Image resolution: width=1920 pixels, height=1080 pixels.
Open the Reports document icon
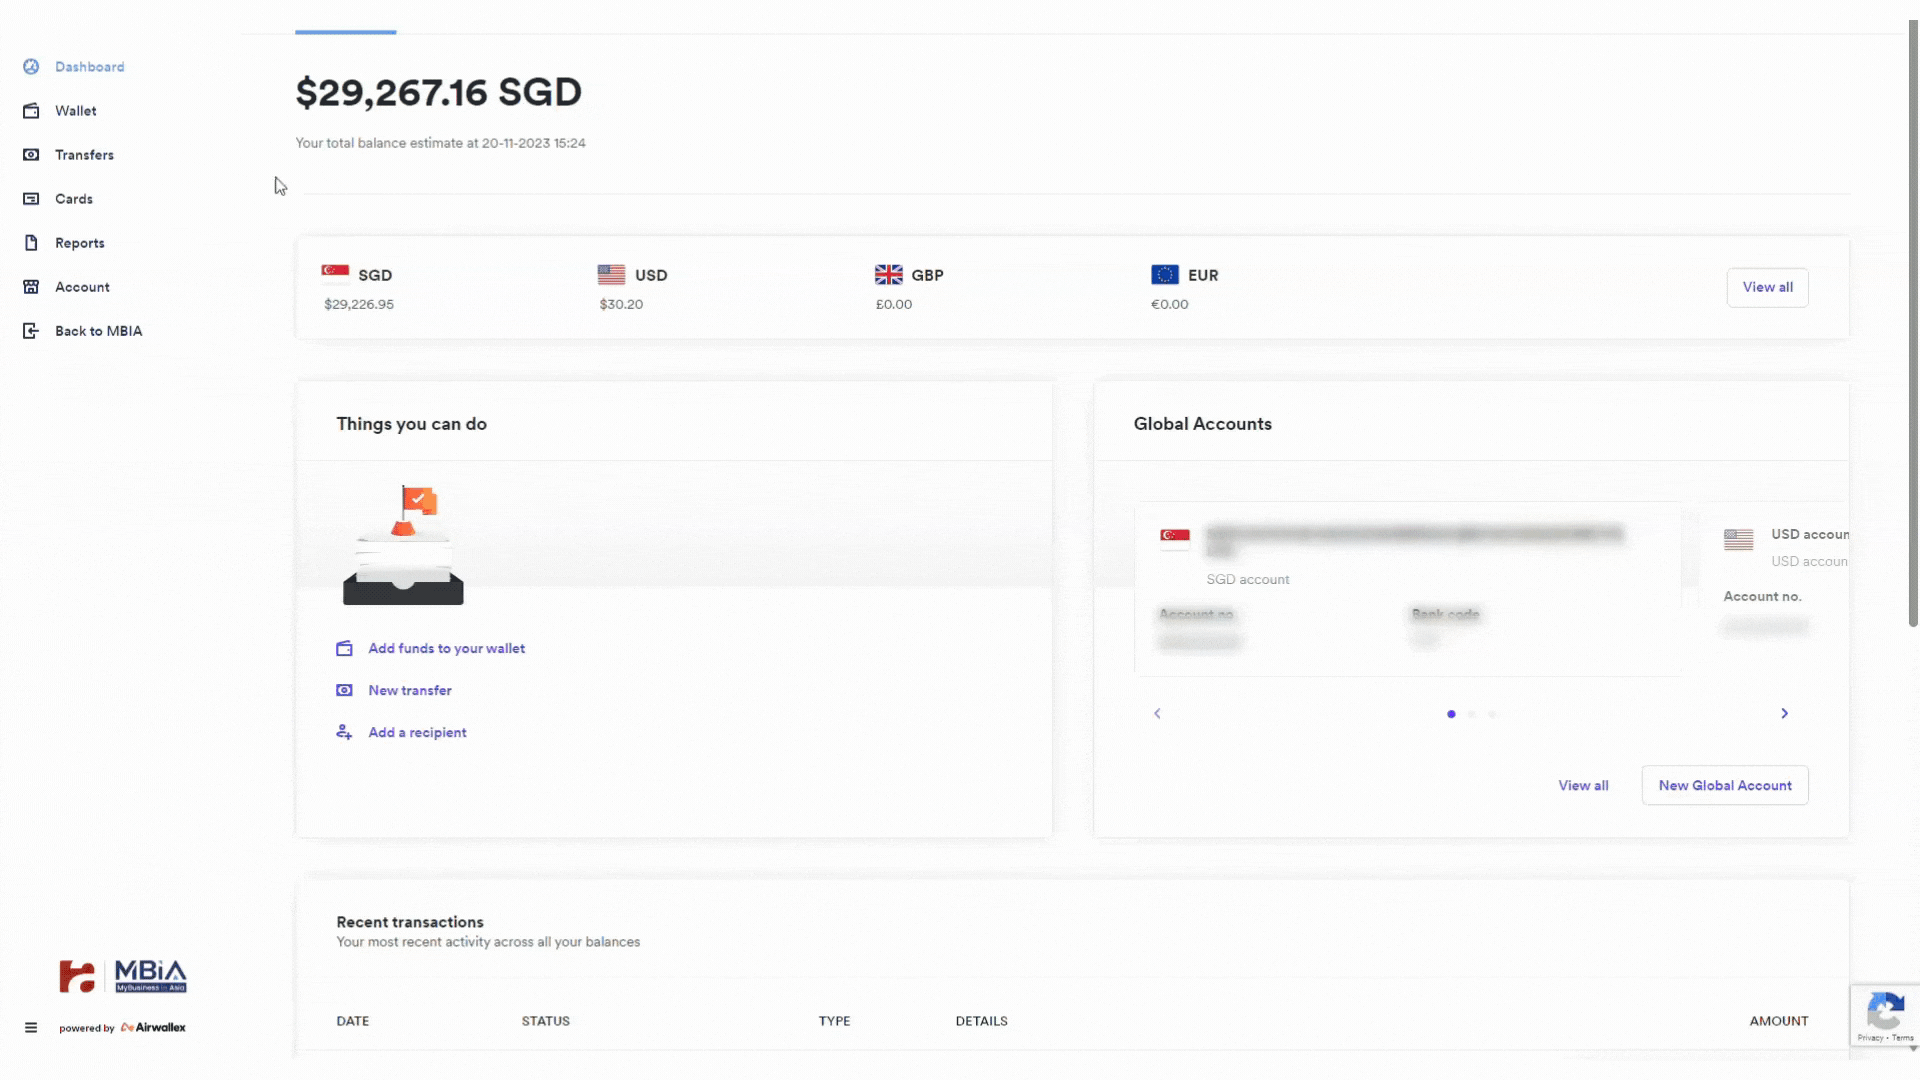[x=31, y=243]
